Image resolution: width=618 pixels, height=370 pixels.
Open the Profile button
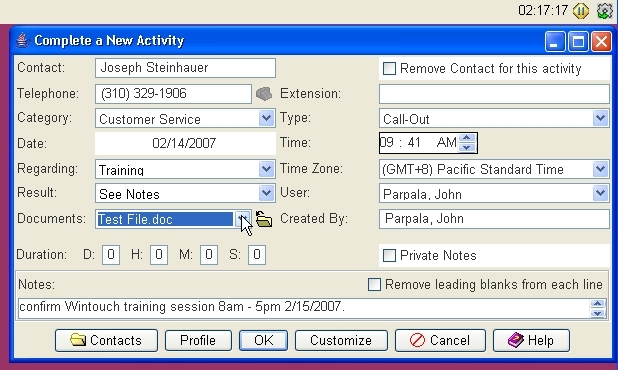(x=198, y=340)
